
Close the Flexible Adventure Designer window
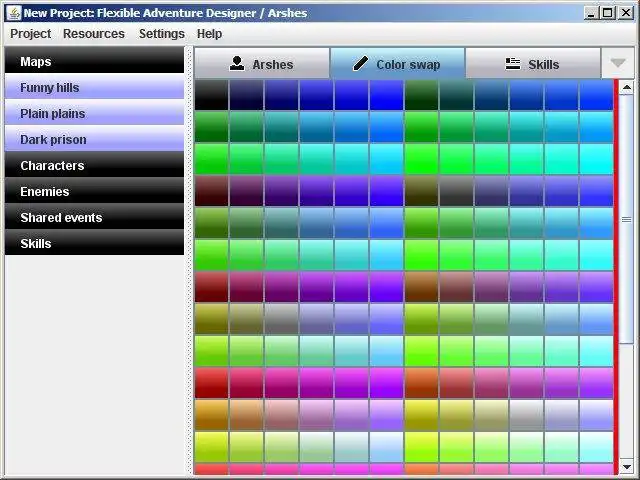625,13
